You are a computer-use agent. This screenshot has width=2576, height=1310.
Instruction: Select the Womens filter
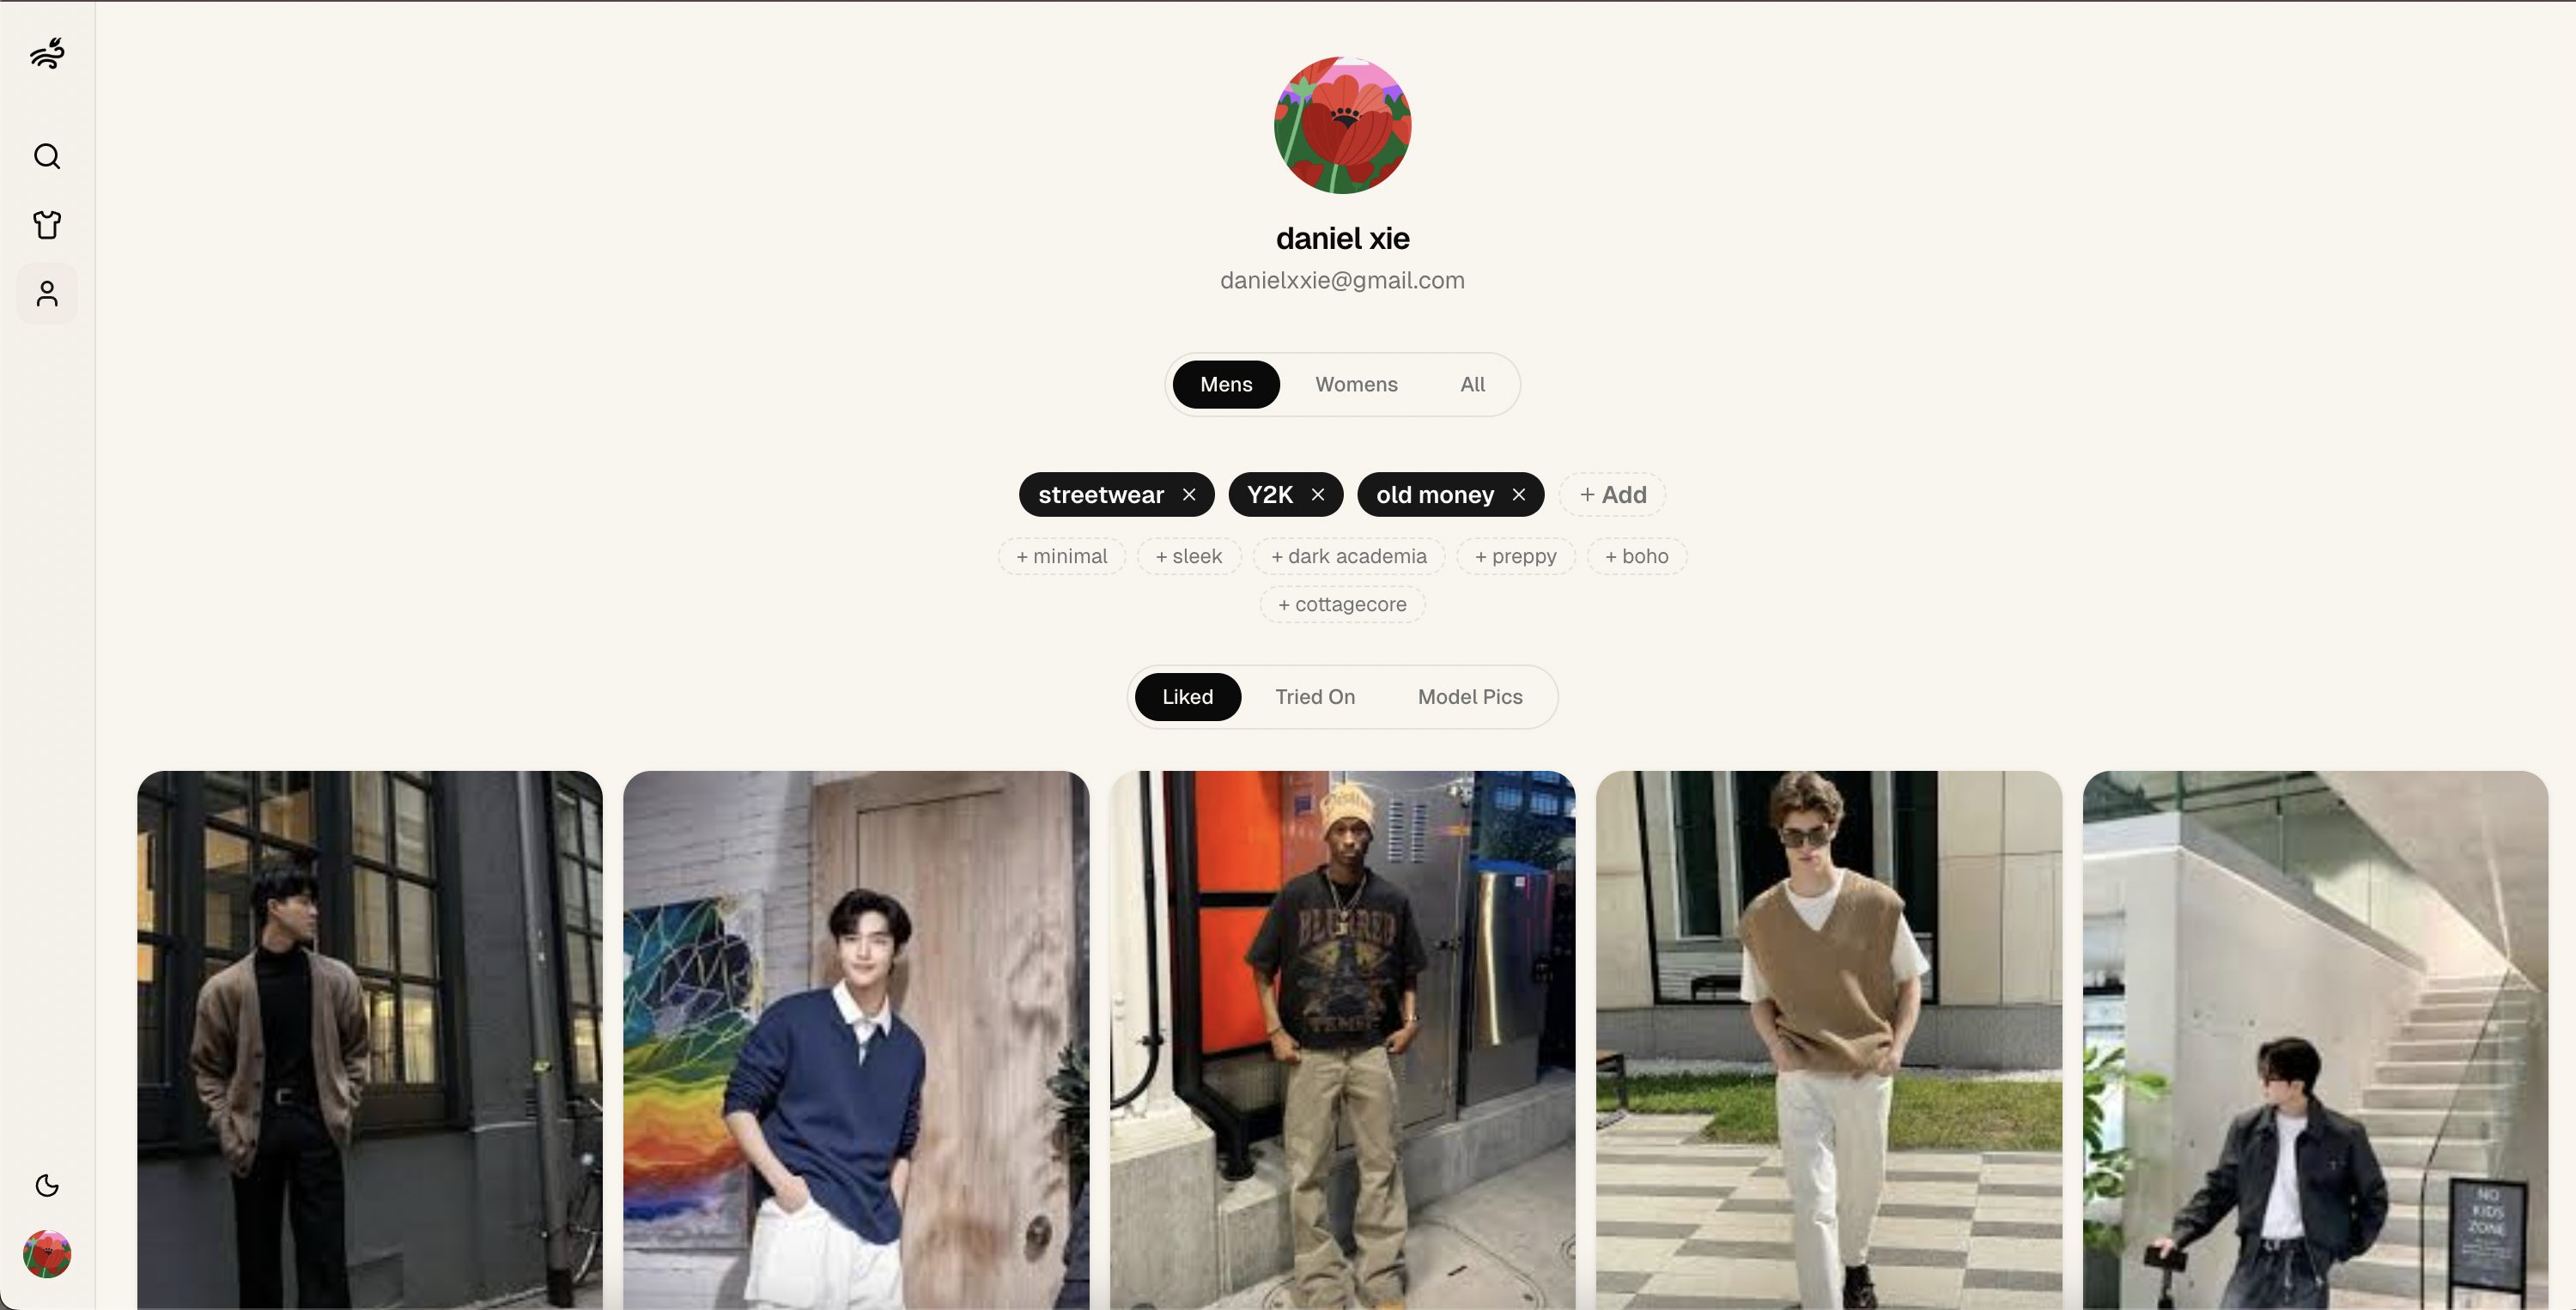[1356, 384]
